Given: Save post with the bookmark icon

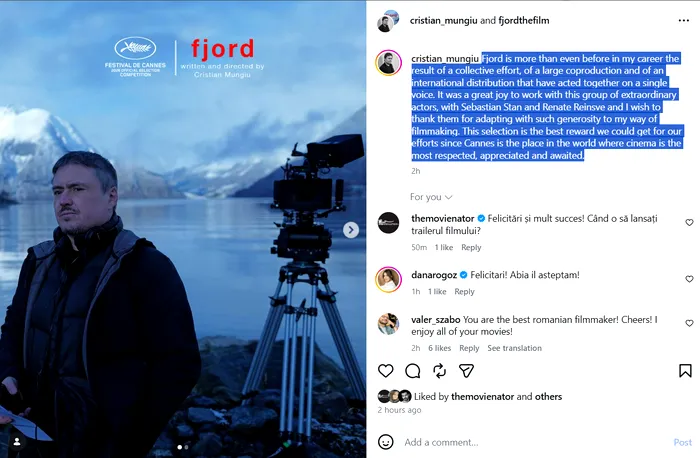Looking at the screenshot, I should tap(685, 371).
